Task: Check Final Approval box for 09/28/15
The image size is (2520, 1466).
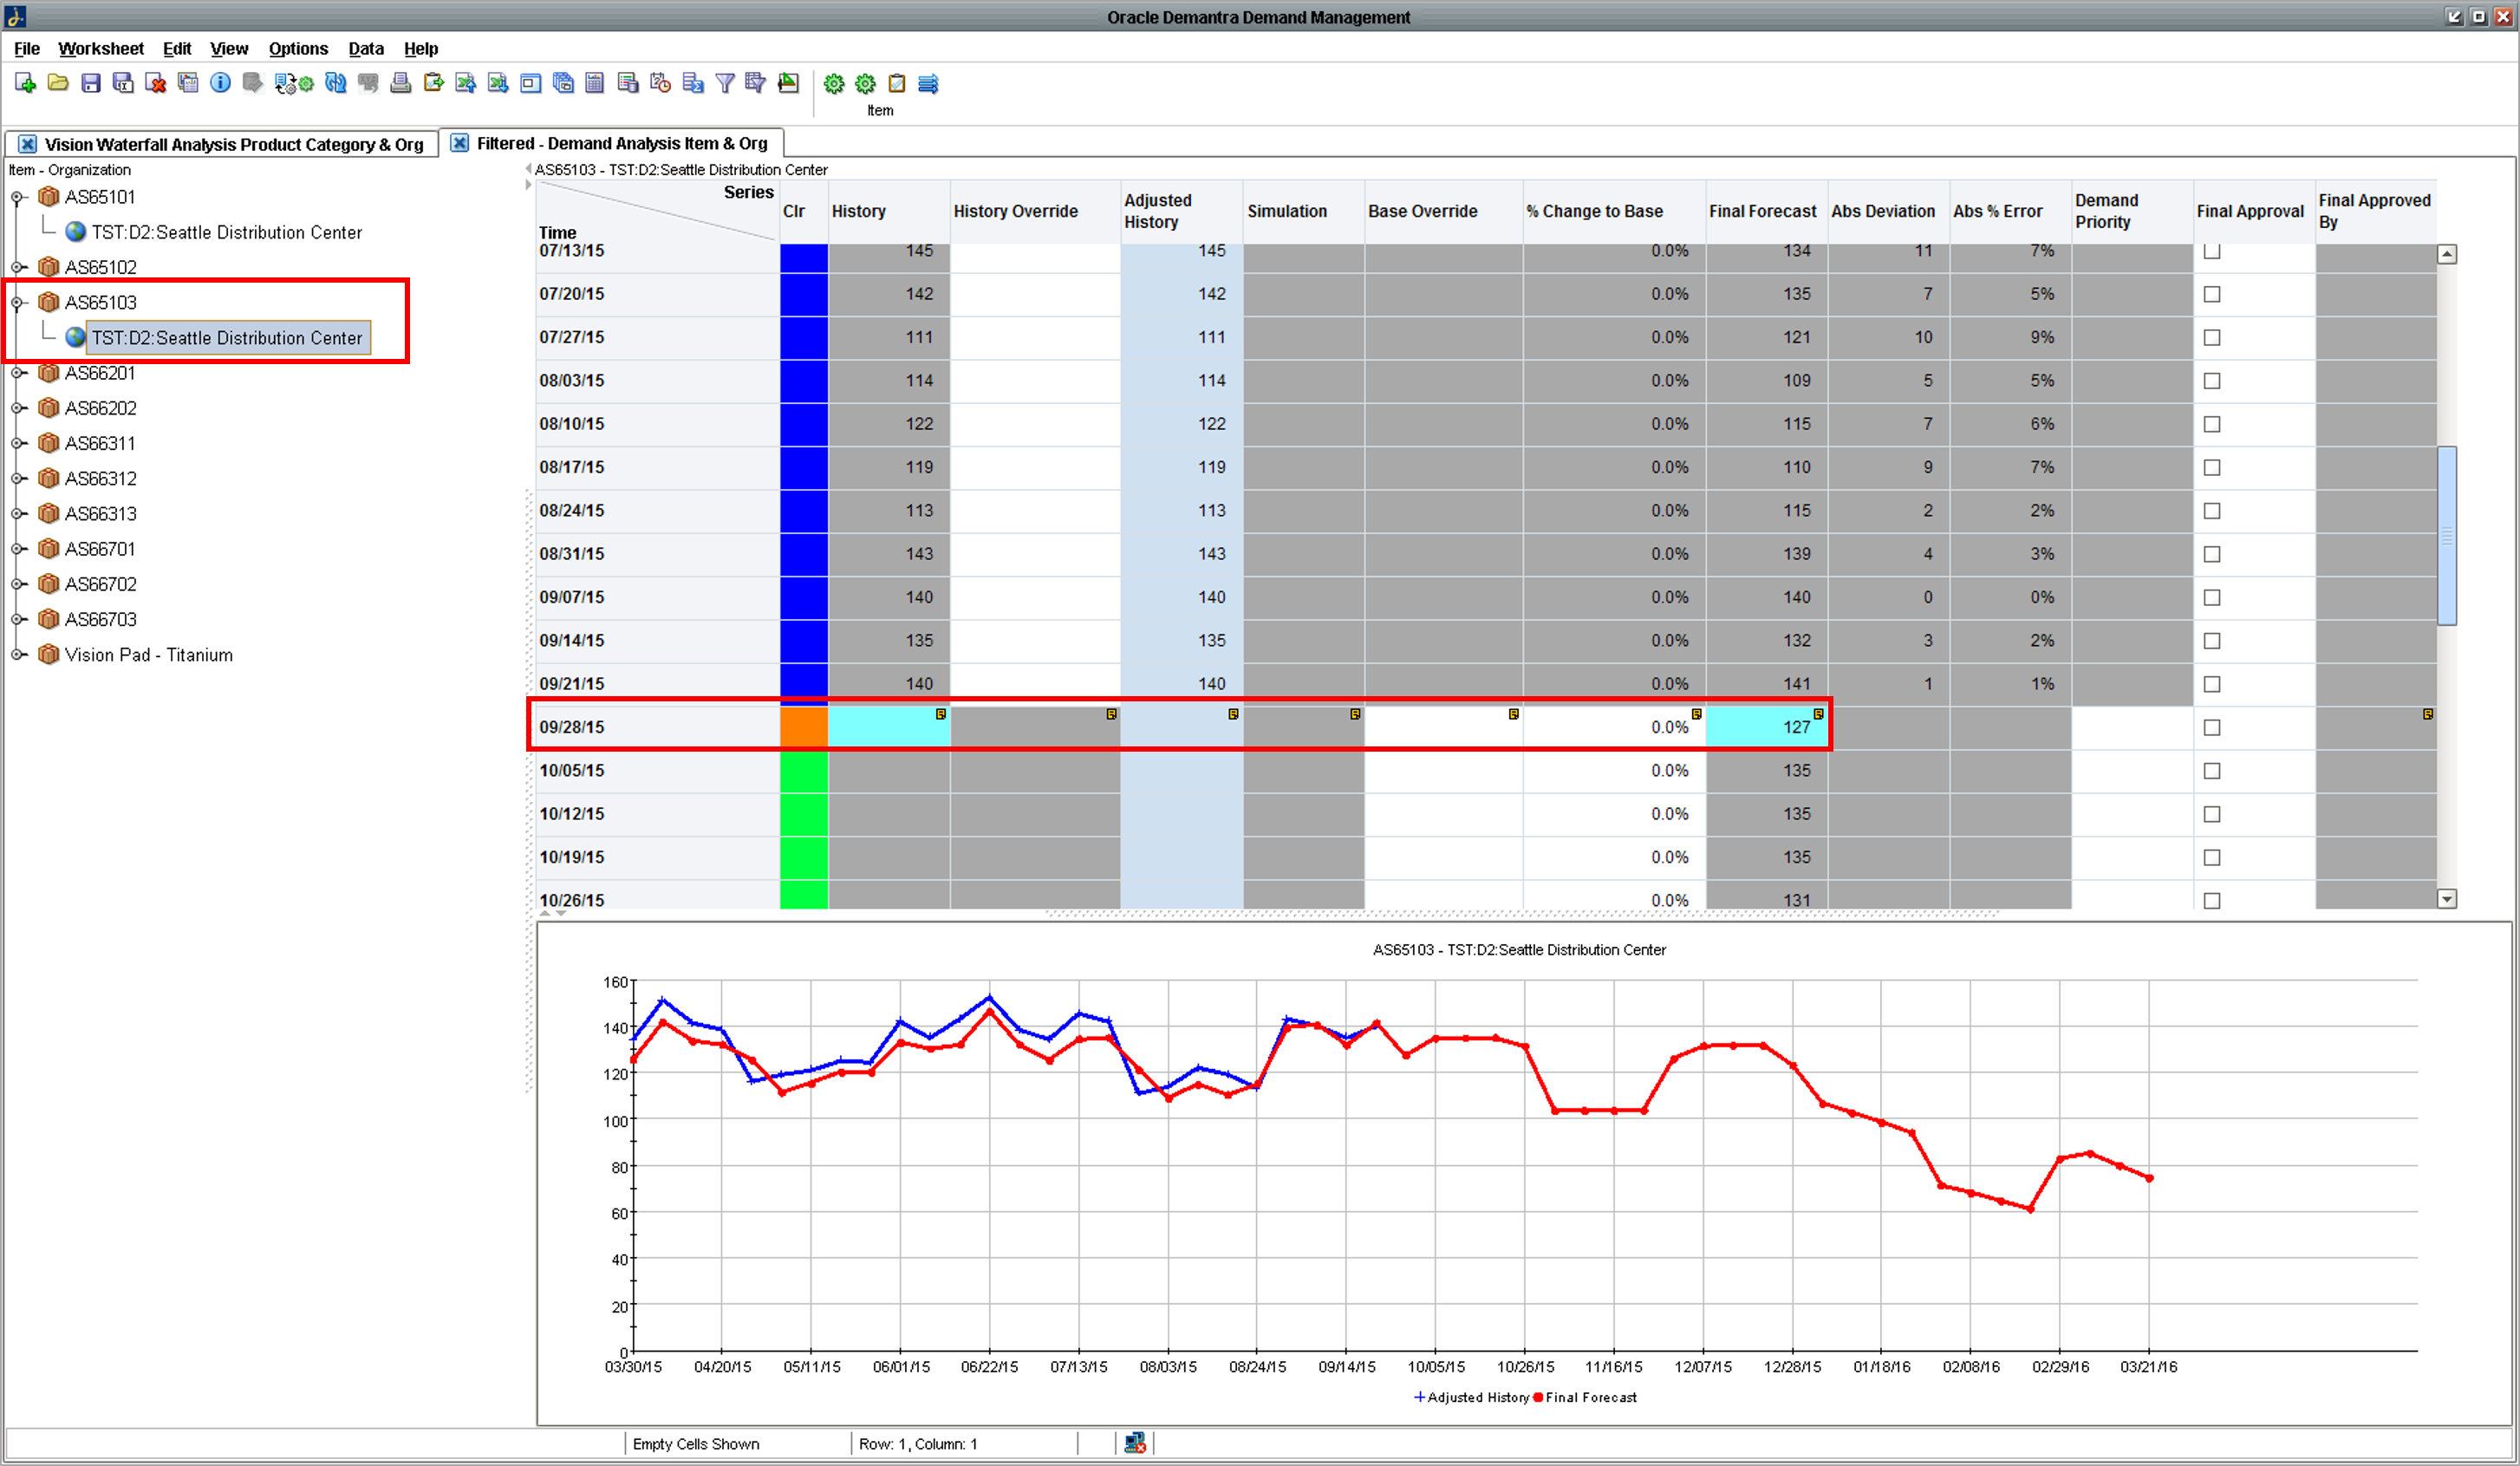Action: pos(2212,728)
